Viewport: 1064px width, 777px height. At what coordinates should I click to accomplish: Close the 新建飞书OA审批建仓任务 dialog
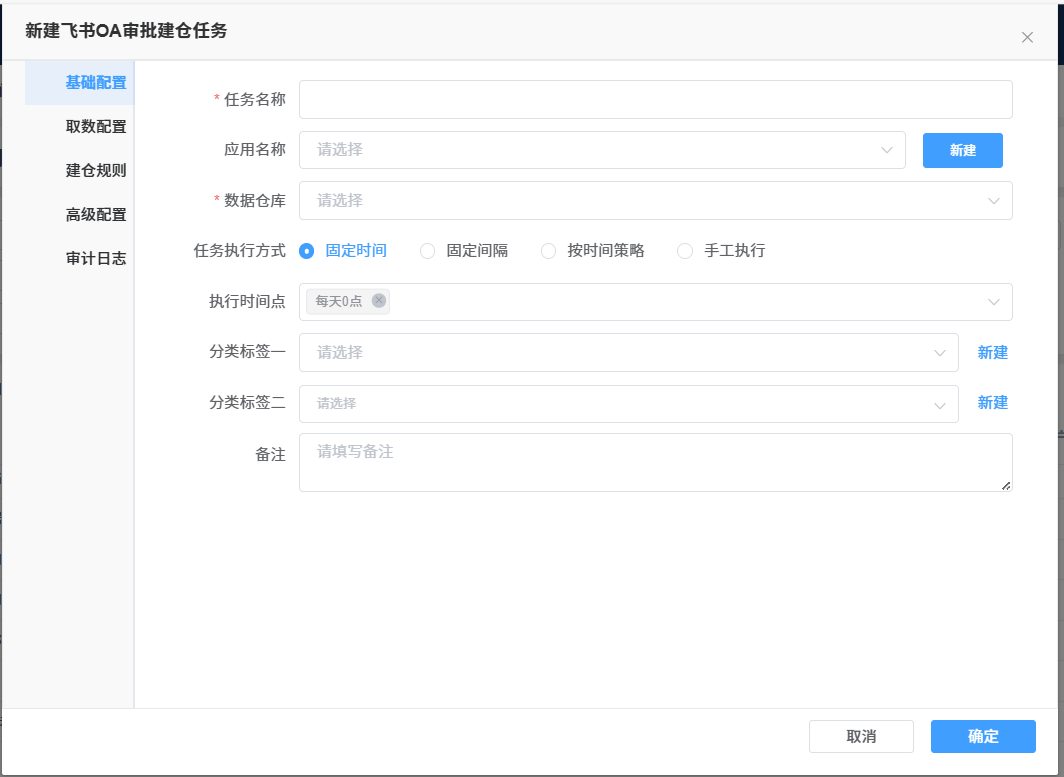coord(1027,38)
